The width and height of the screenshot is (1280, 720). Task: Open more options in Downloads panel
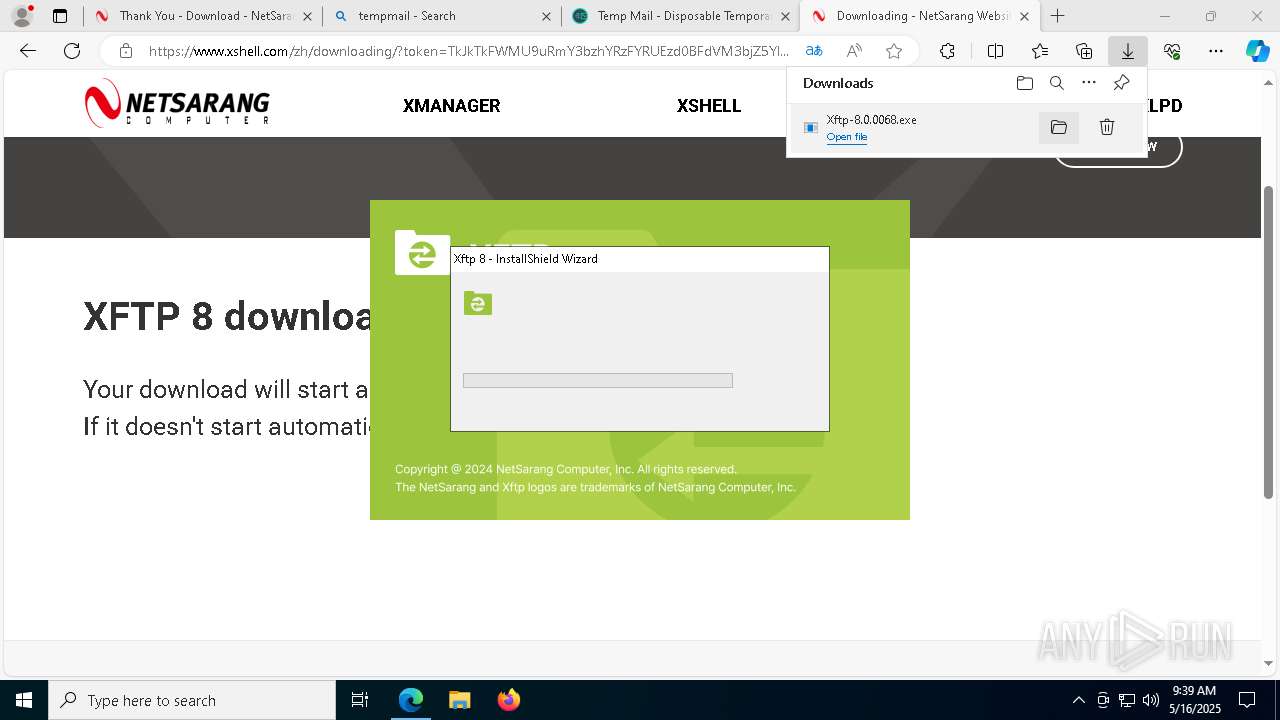[x=1089, y=83]
